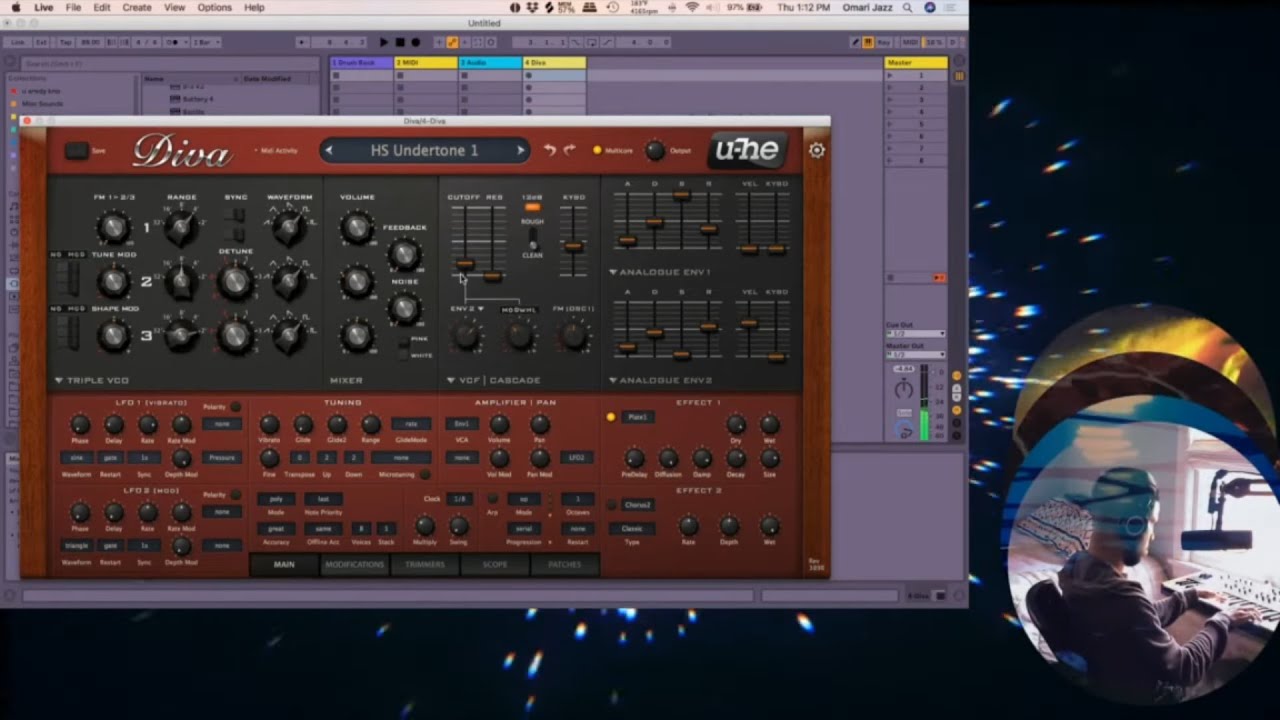Open preset name HS Undertone 1
1280x720 pixels.
pos(424,151)
